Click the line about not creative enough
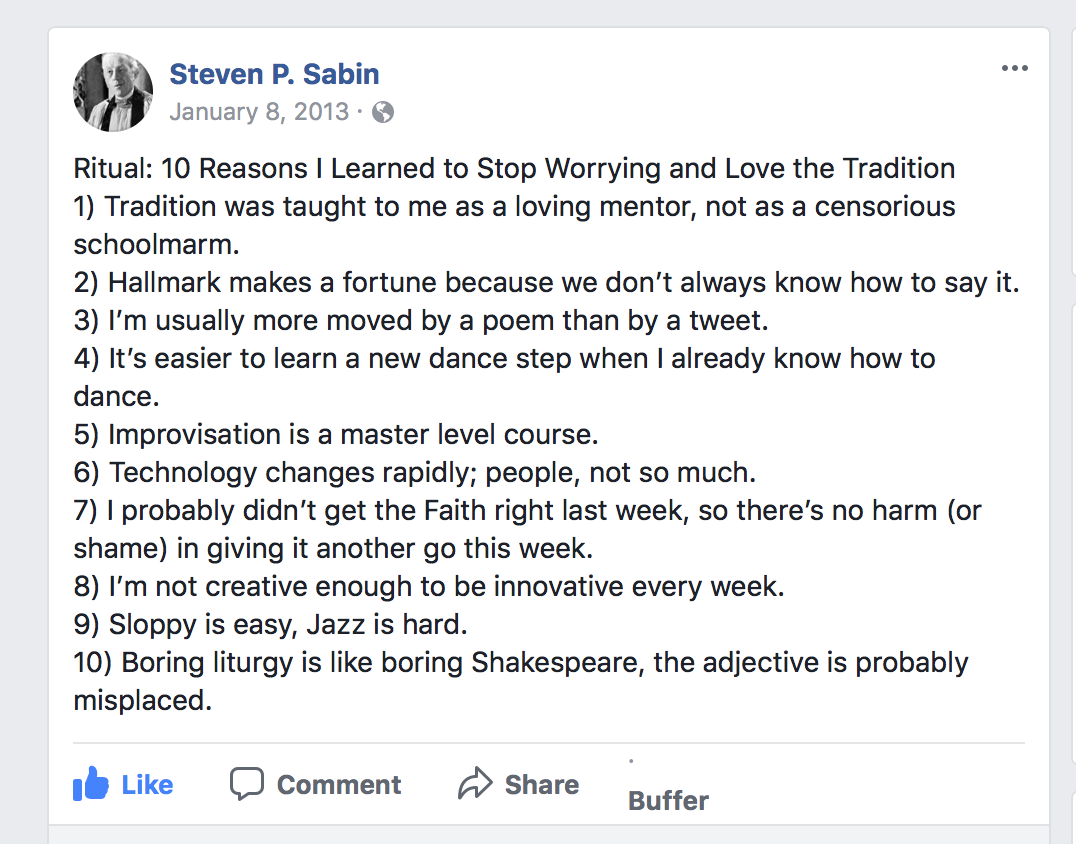The height and width of the screenshot is (844, 1076). 429,587
